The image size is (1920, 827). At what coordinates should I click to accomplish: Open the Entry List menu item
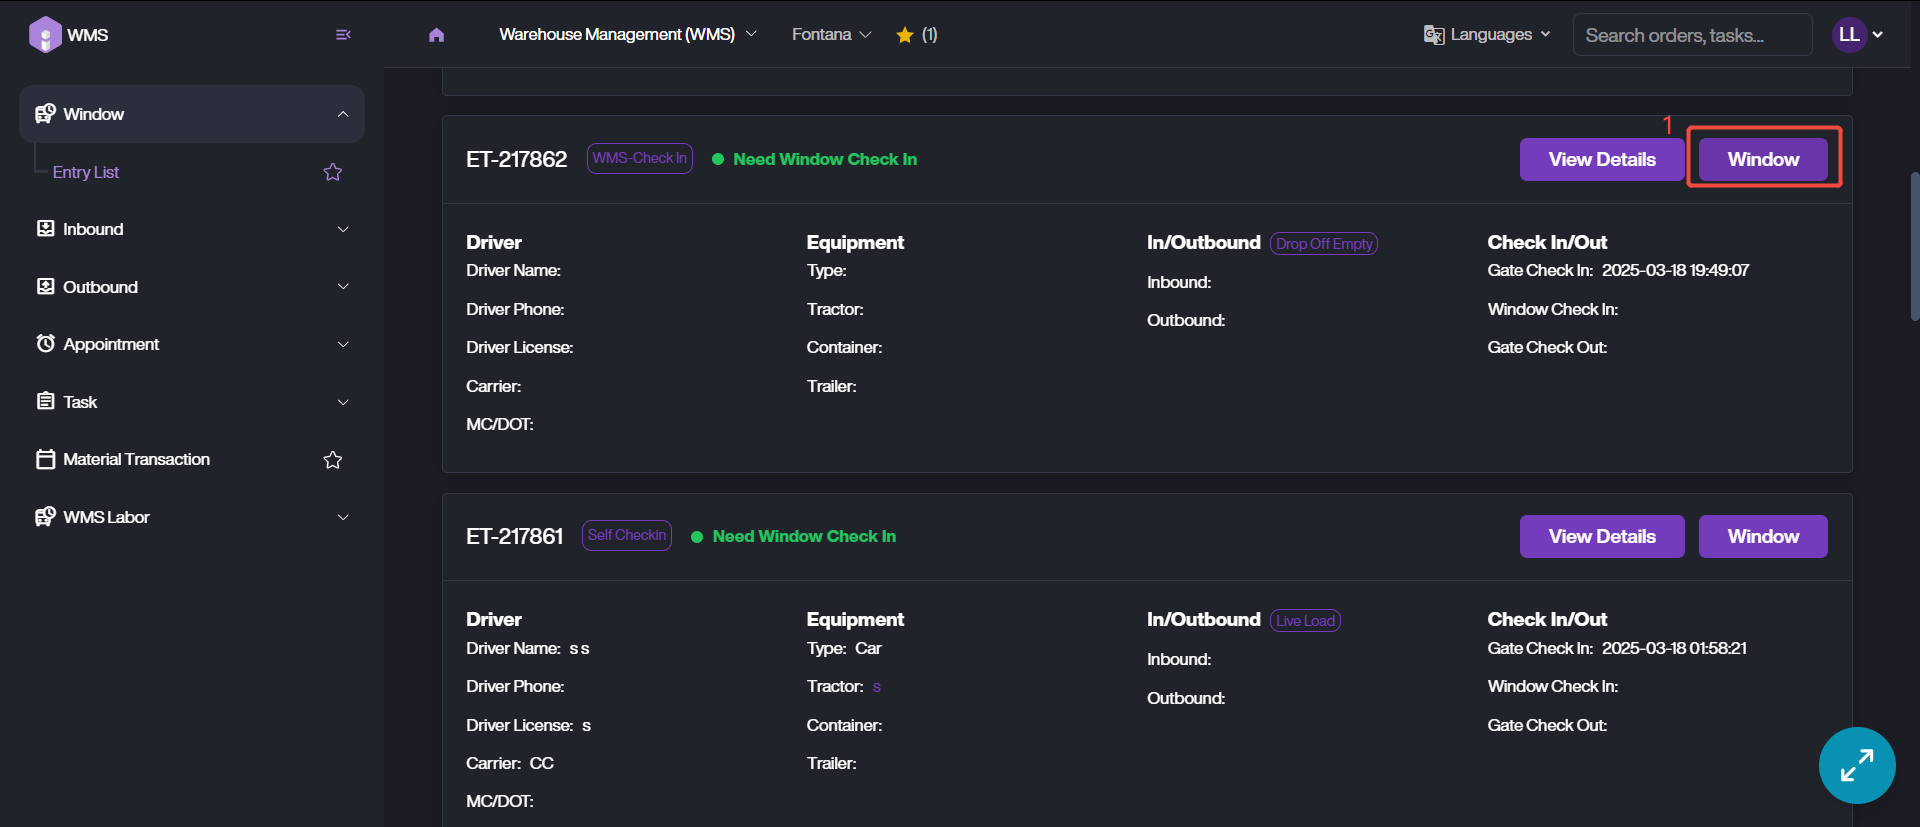click(x=86, y=172)
